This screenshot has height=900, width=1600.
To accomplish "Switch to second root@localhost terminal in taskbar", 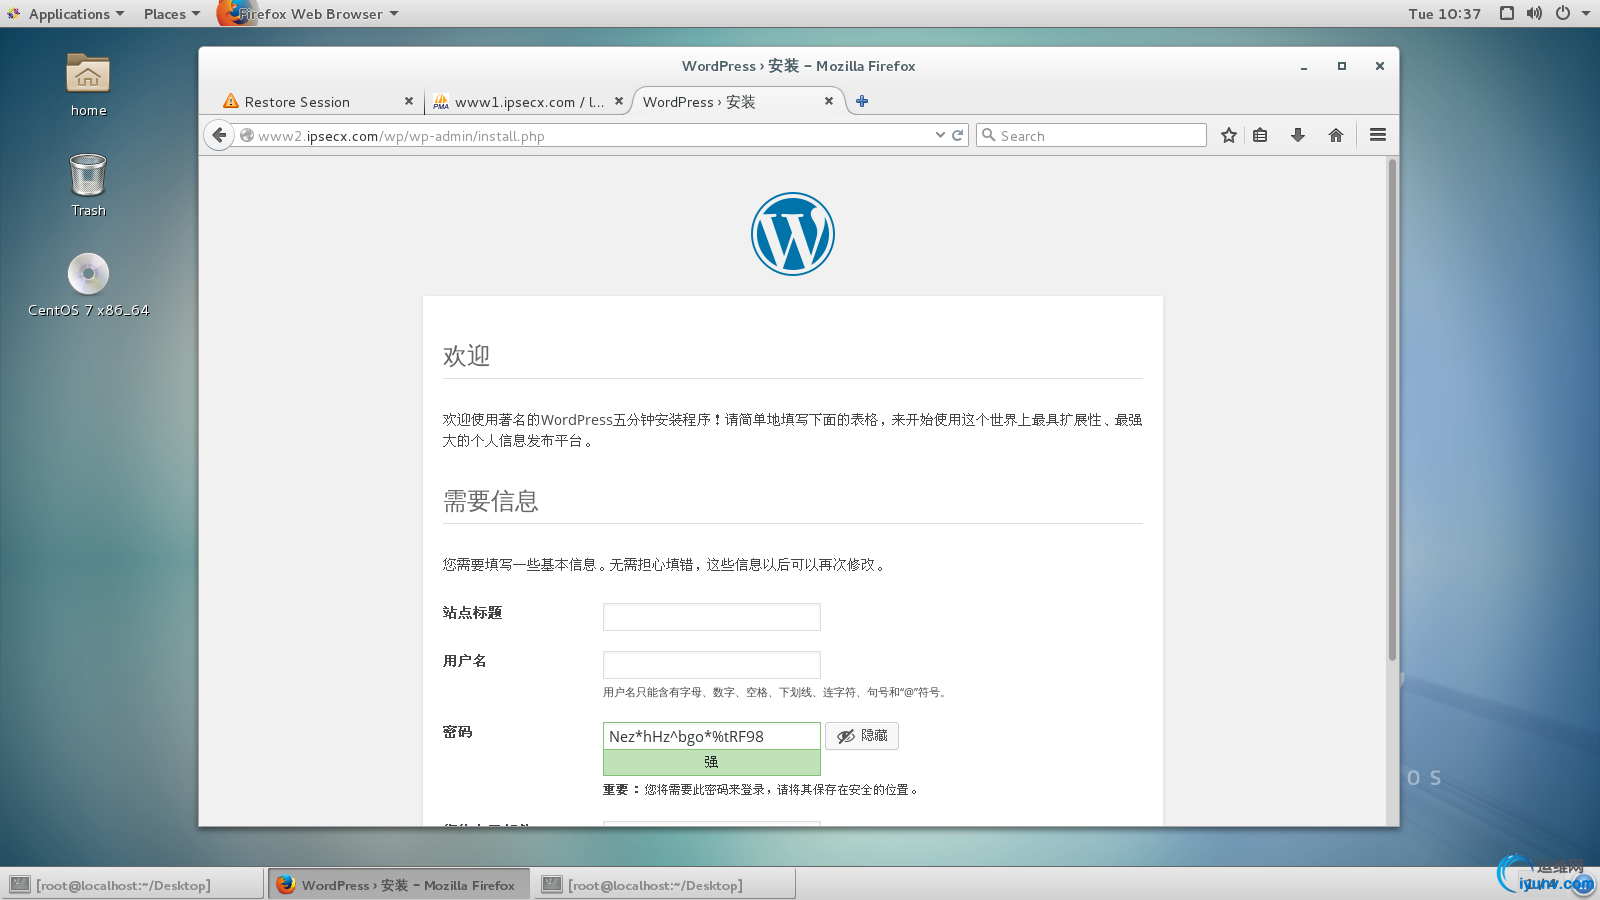I will coord(665,884).
